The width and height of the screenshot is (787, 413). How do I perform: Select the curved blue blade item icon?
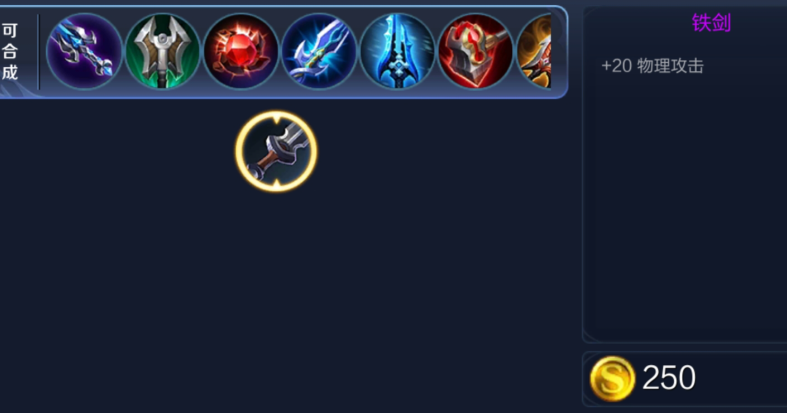(319, 51)
